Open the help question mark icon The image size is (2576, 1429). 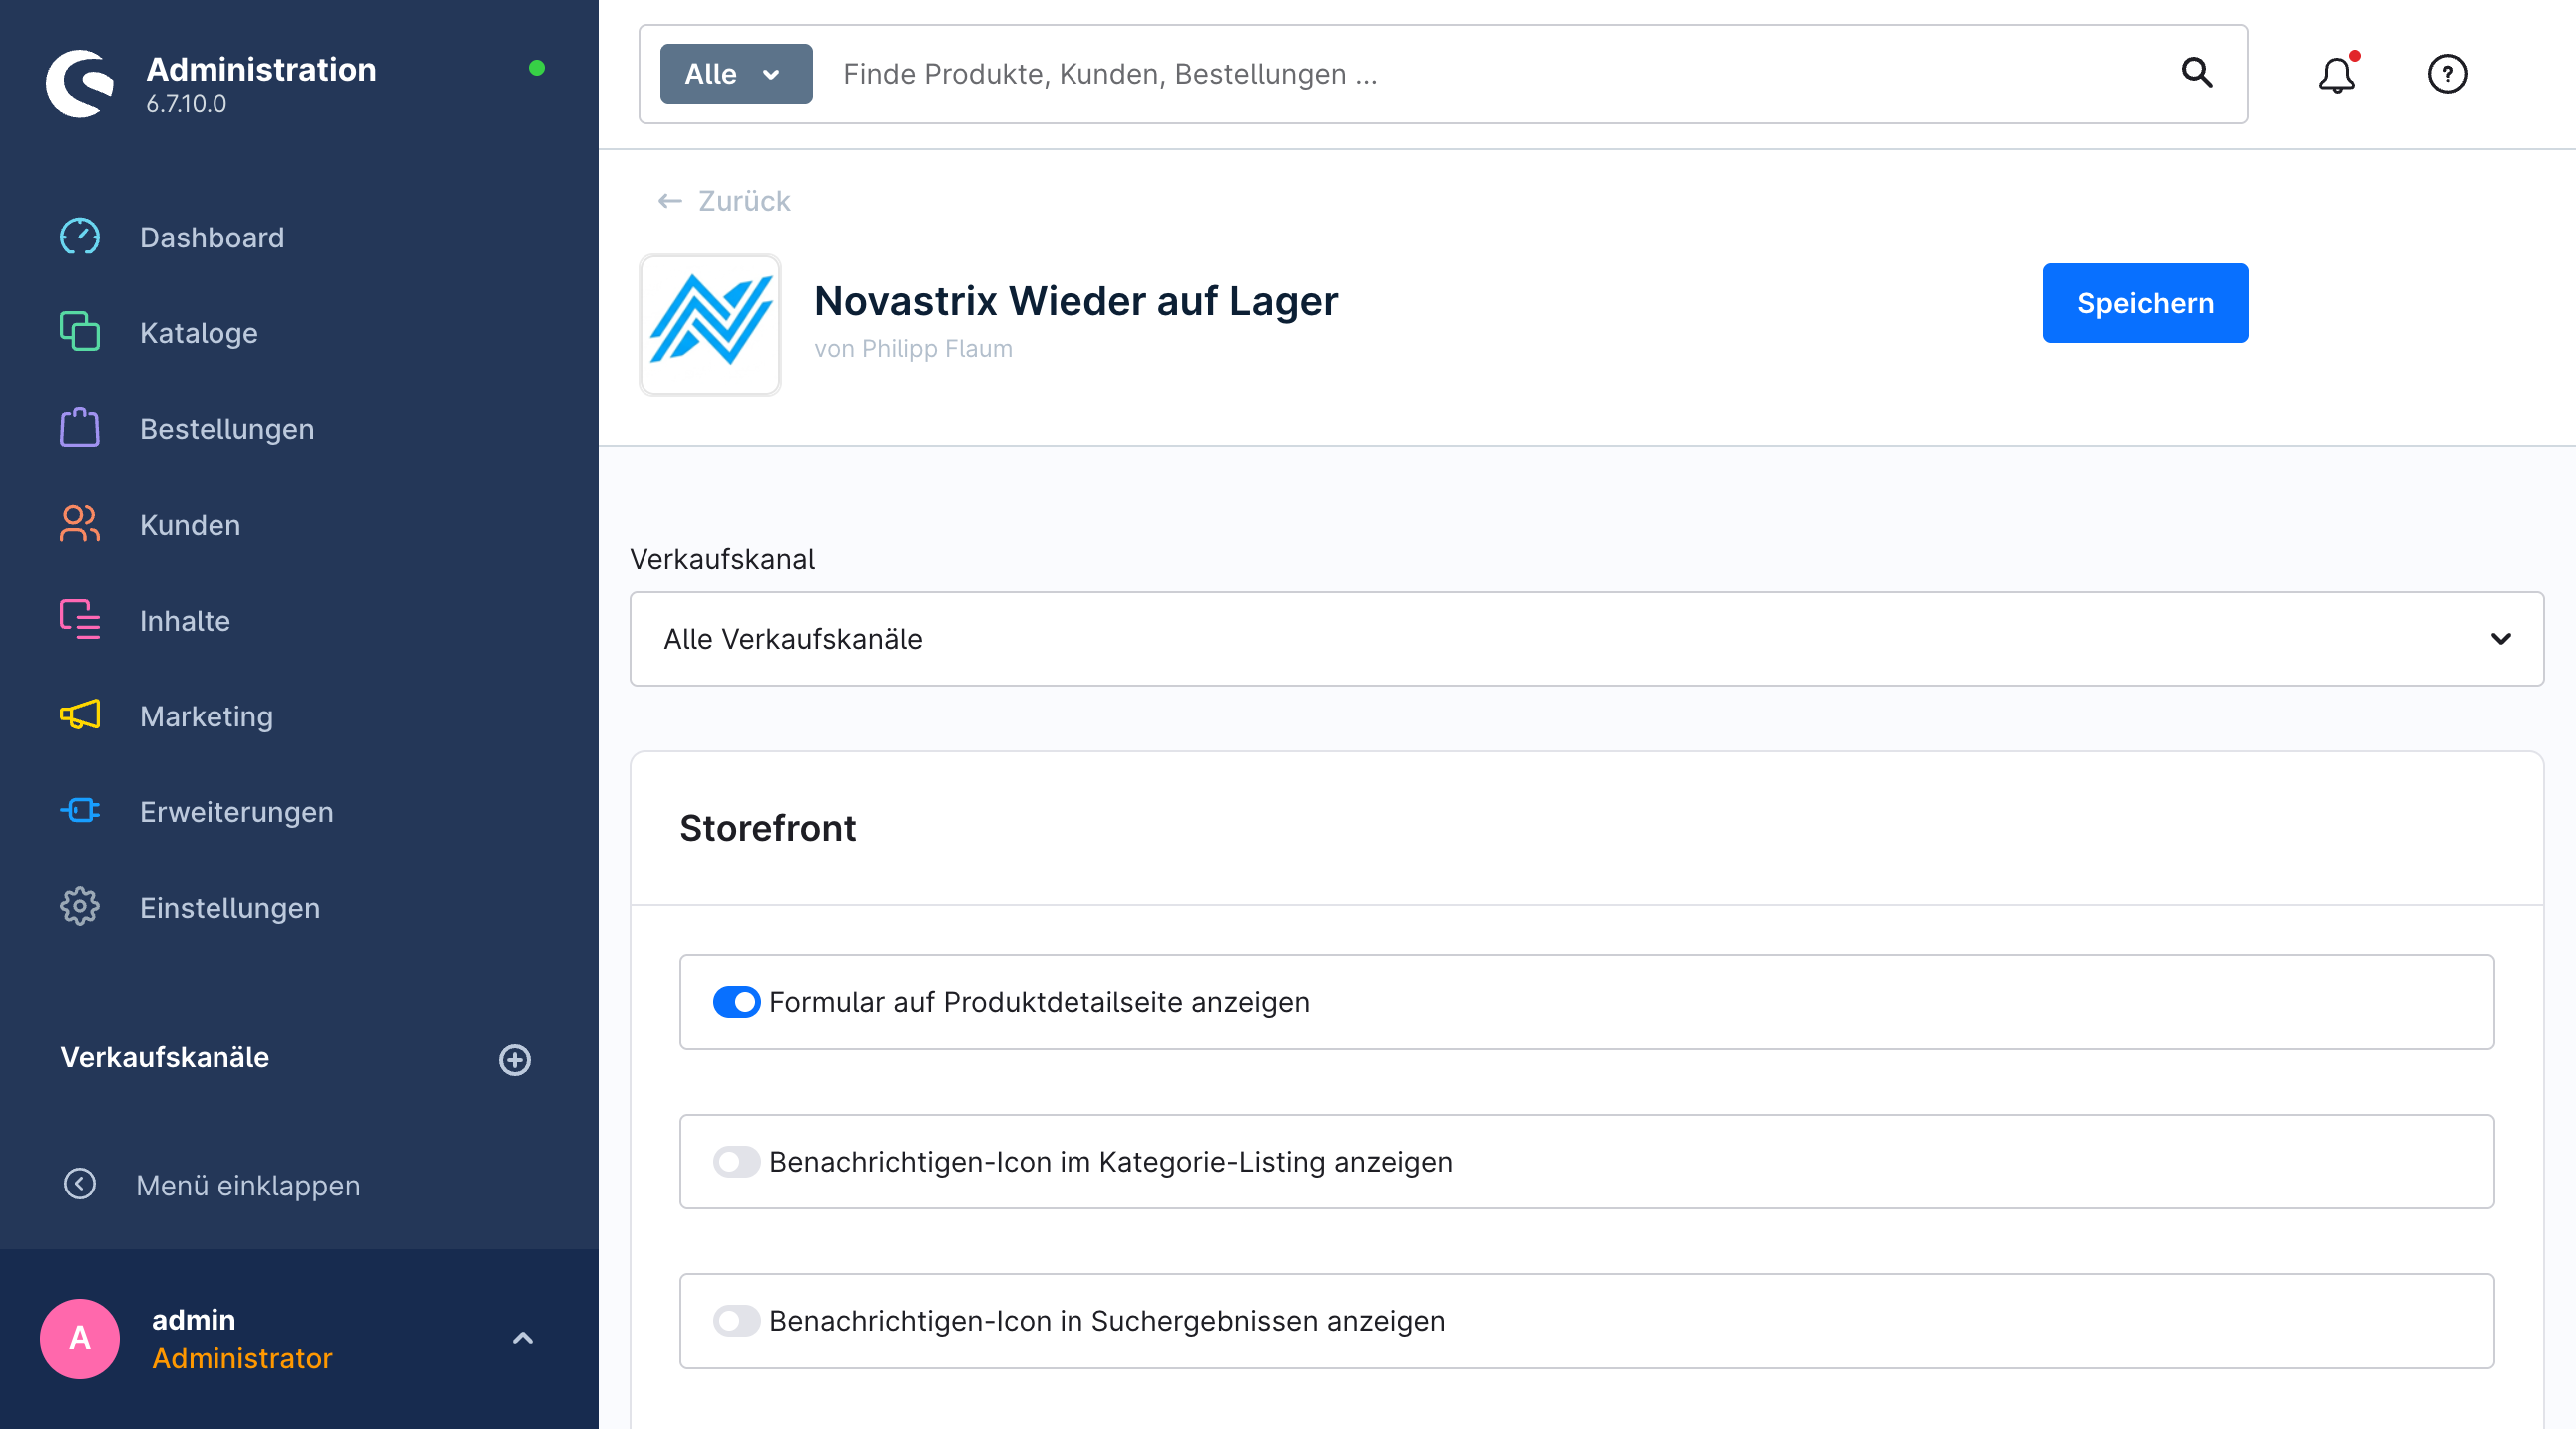coord(2448,74)
